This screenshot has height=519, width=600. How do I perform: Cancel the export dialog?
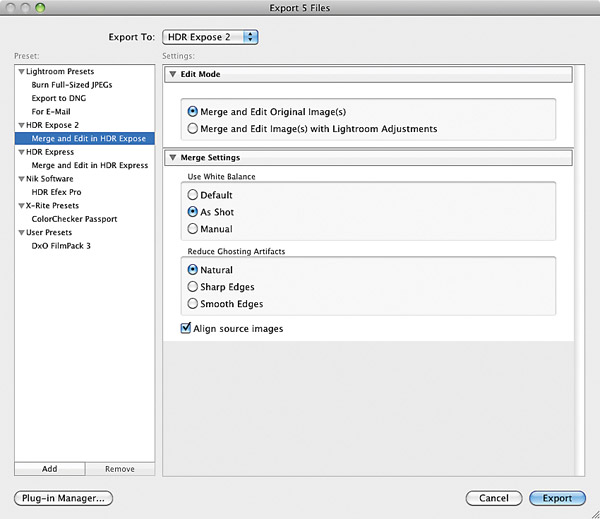coord(494,498)
